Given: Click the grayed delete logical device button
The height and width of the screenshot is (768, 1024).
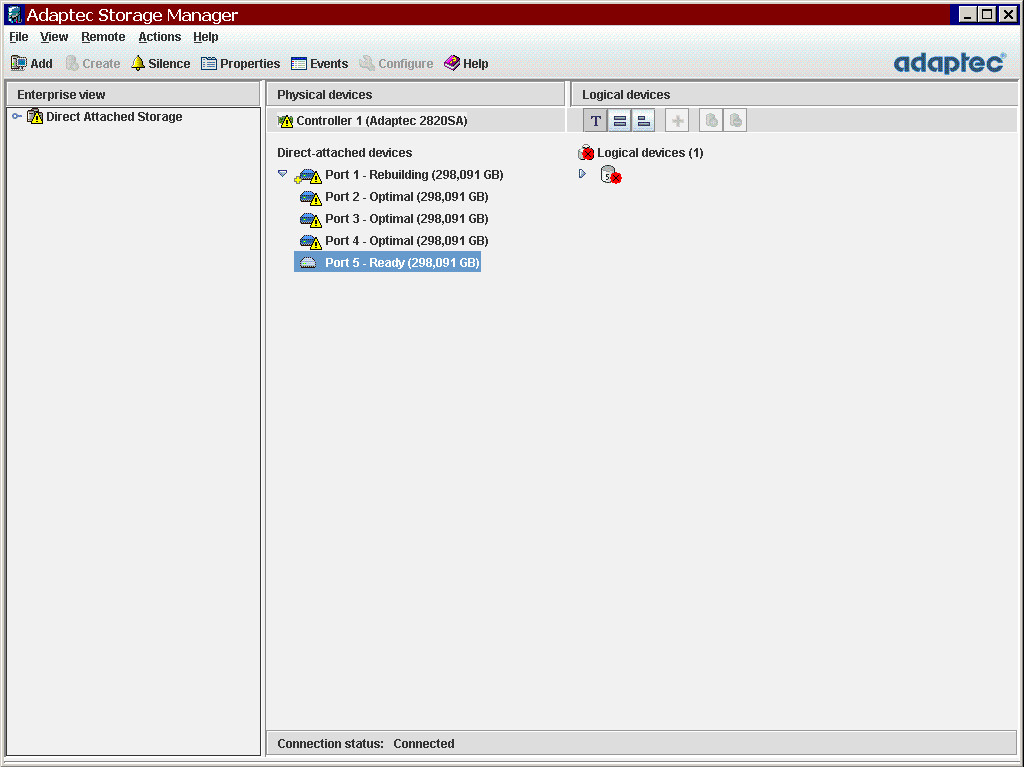Looking at the screenshot, I should (735, 121).
